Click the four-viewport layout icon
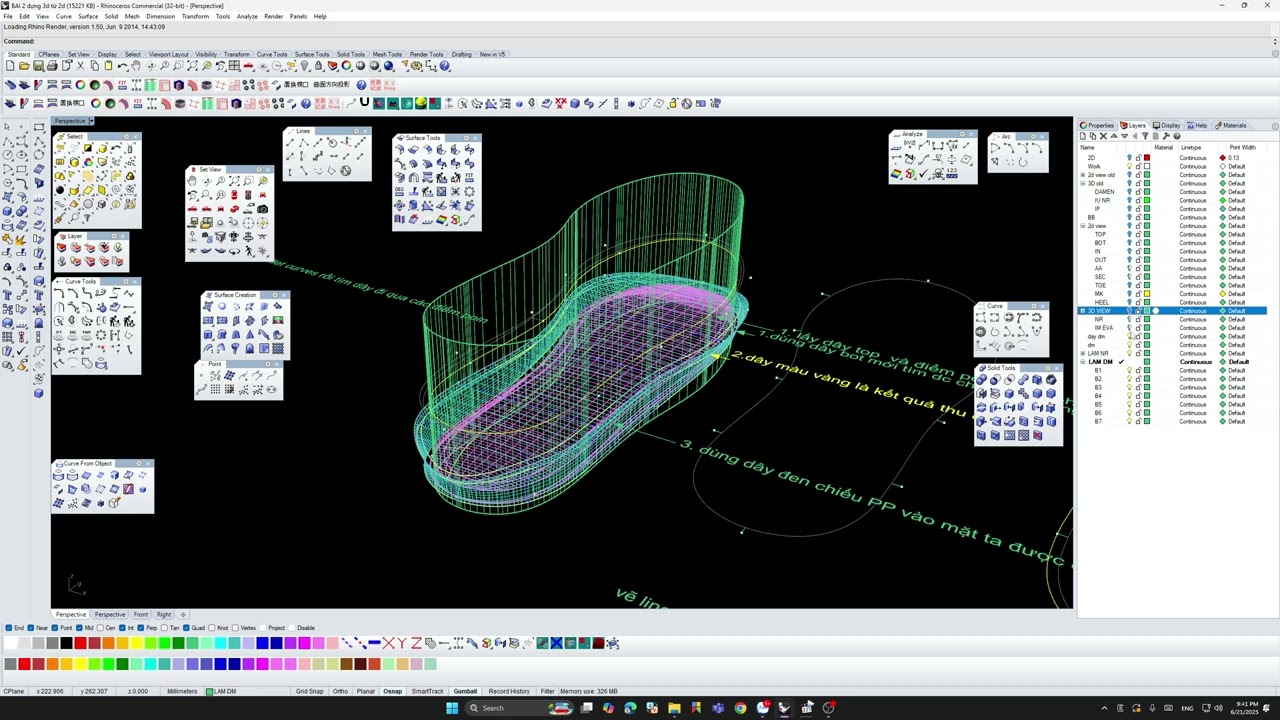Screen dimensions: 1280x720 coord(235,66)
